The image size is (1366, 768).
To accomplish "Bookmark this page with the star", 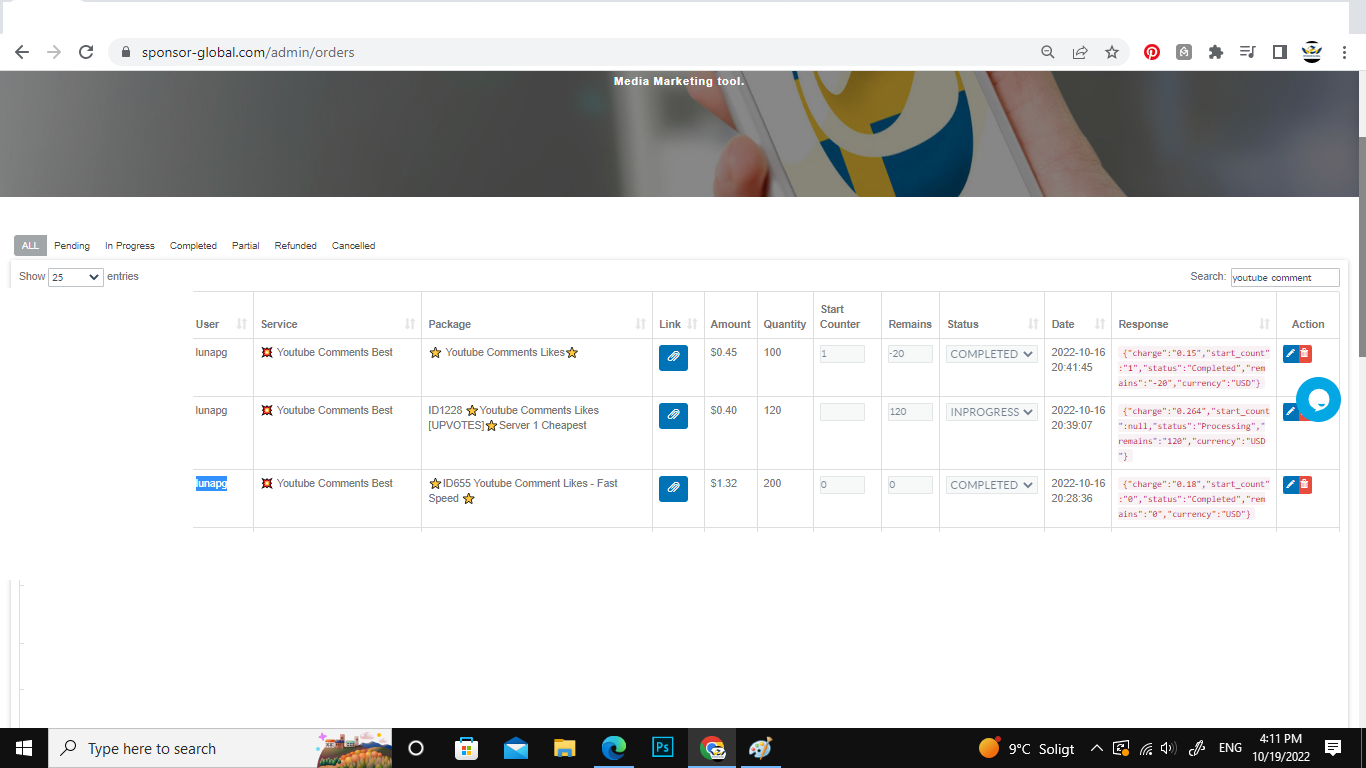I will coord(1112,52).
